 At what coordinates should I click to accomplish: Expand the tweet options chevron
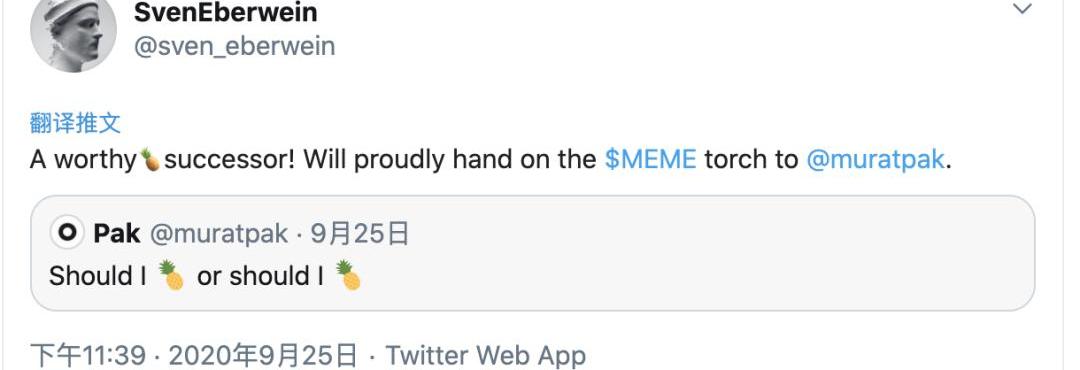(x=1023, y=9)
